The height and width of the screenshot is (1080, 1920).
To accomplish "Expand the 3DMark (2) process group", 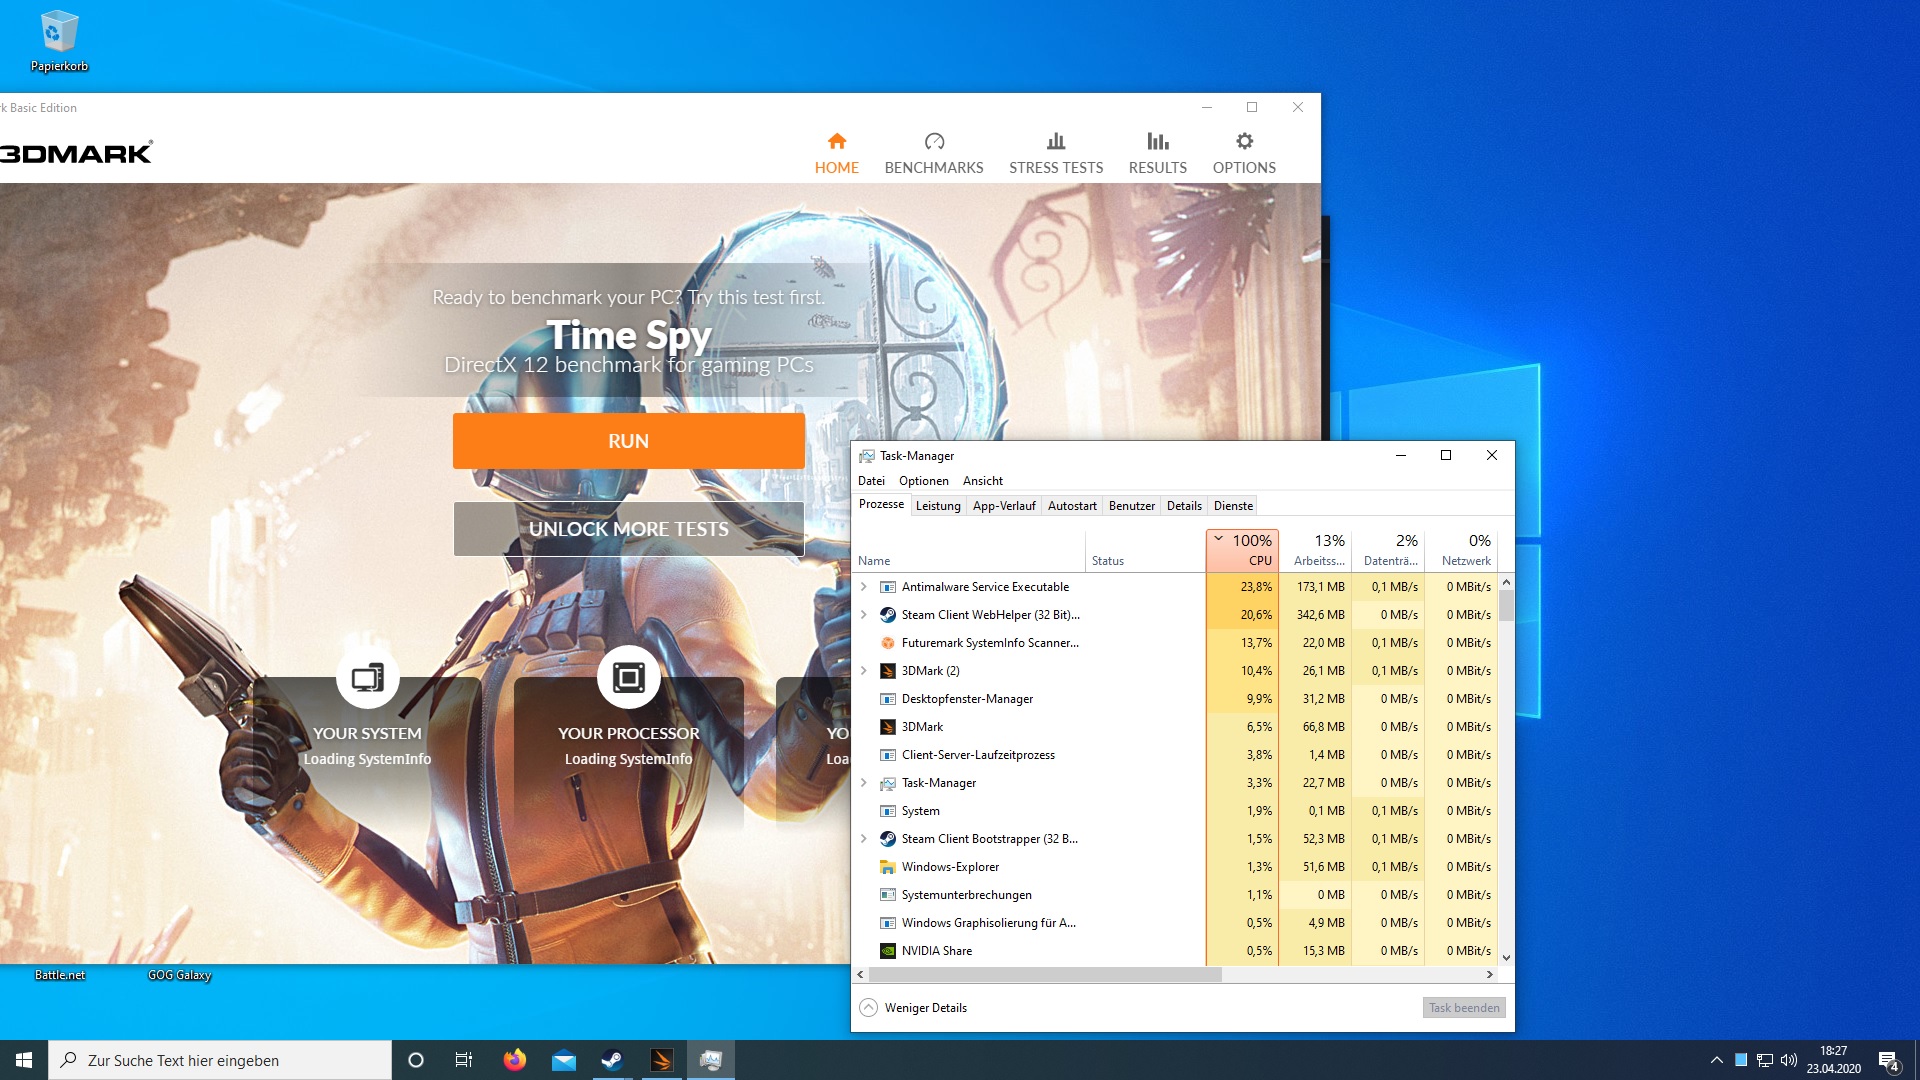I will click(864, 671).
